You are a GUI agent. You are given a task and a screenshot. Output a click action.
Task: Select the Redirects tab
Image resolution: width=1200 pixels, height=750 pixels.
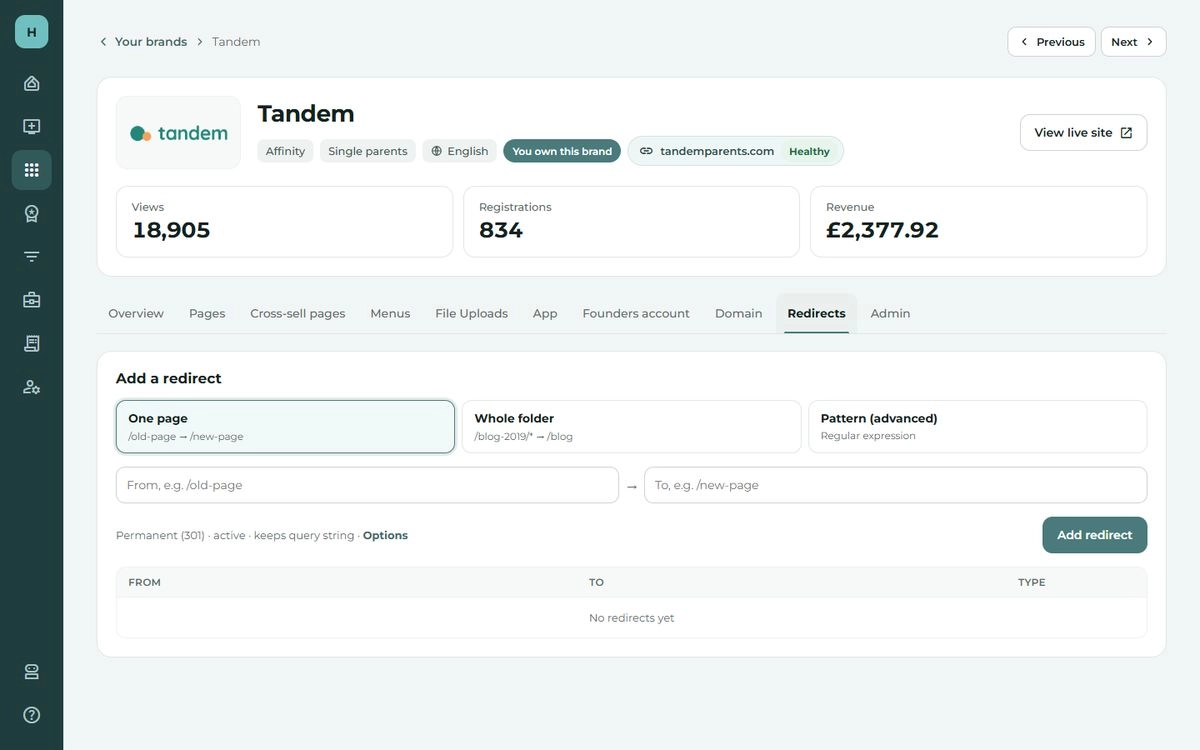pyautogui.click(x=816, y=313)
